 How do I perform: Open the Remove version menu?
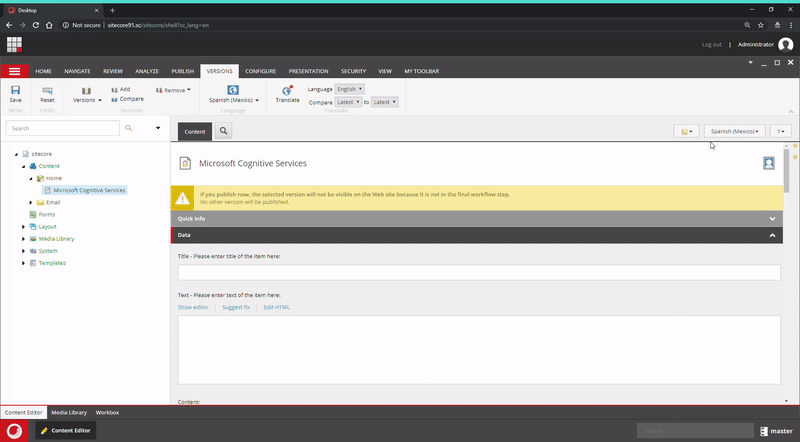click(x=173, y=90)
